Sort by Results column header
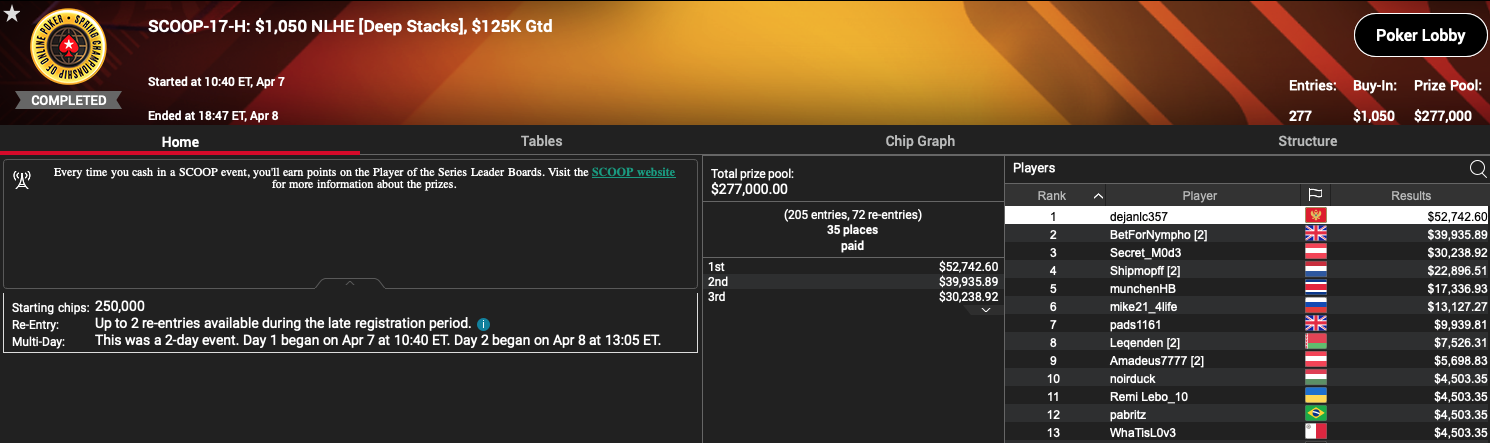Screen dimensions: 1490x443 coord(1410,196)
